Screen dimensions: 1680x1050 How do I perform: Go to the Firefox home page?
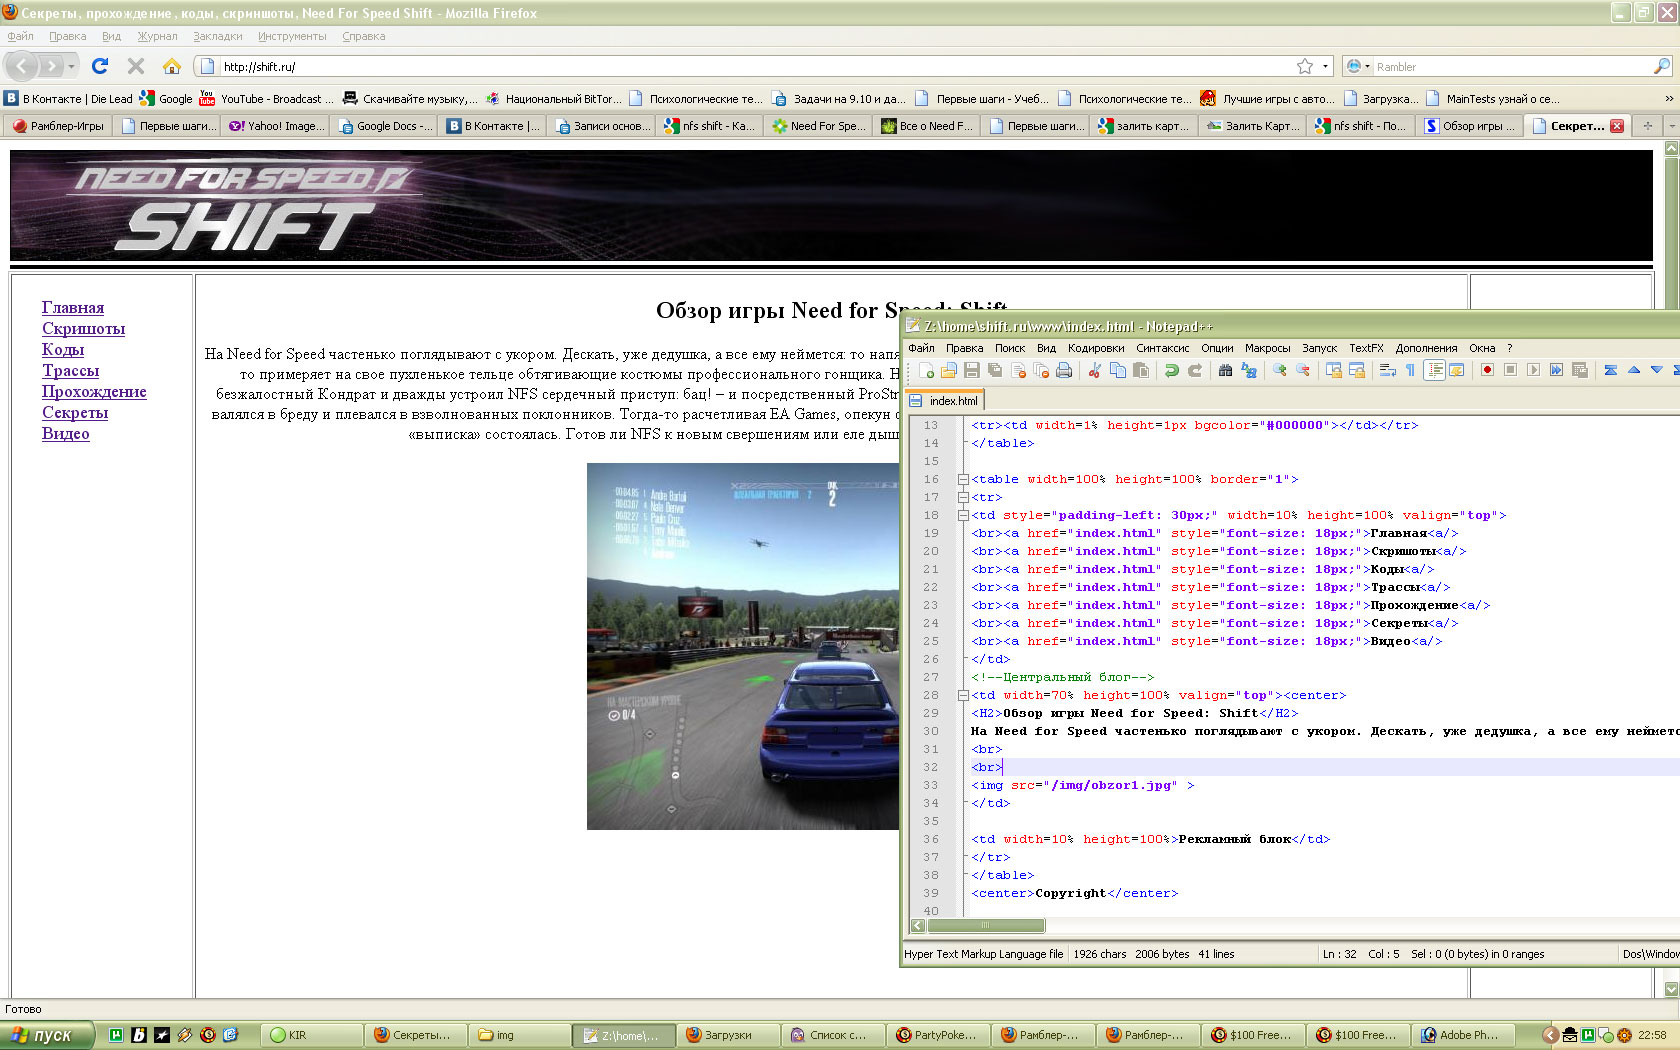point(172,66)
